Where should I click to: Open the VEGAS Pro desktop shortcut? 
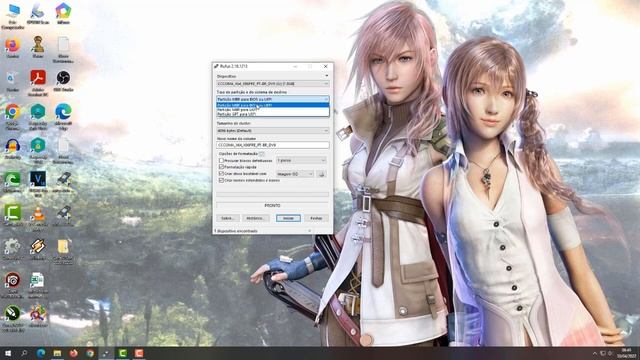click(38, 184)
